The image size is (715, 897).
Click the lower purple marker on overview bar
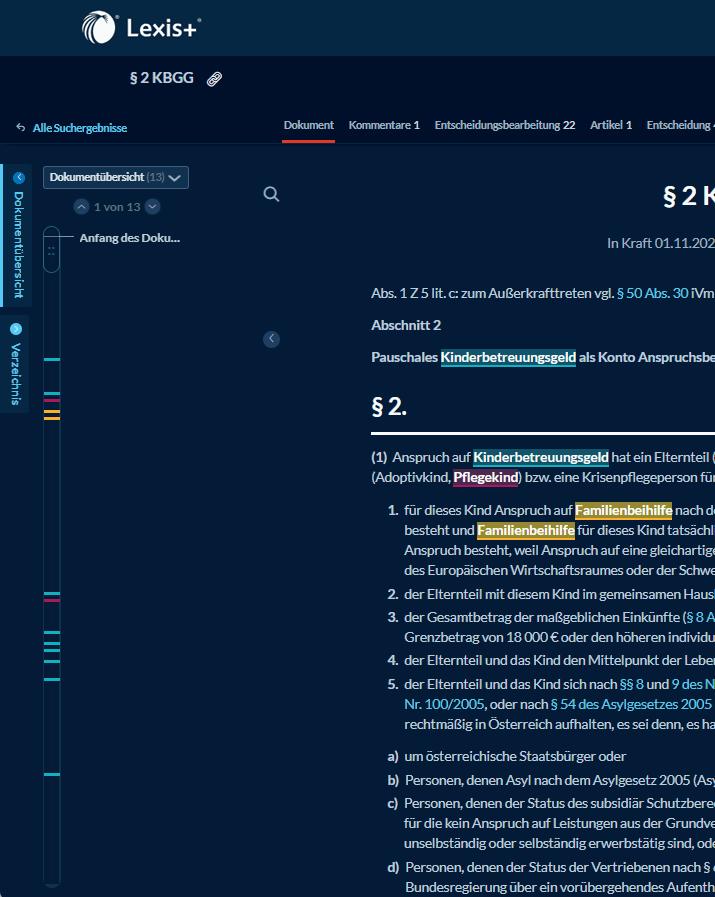[x=52, y=600]
